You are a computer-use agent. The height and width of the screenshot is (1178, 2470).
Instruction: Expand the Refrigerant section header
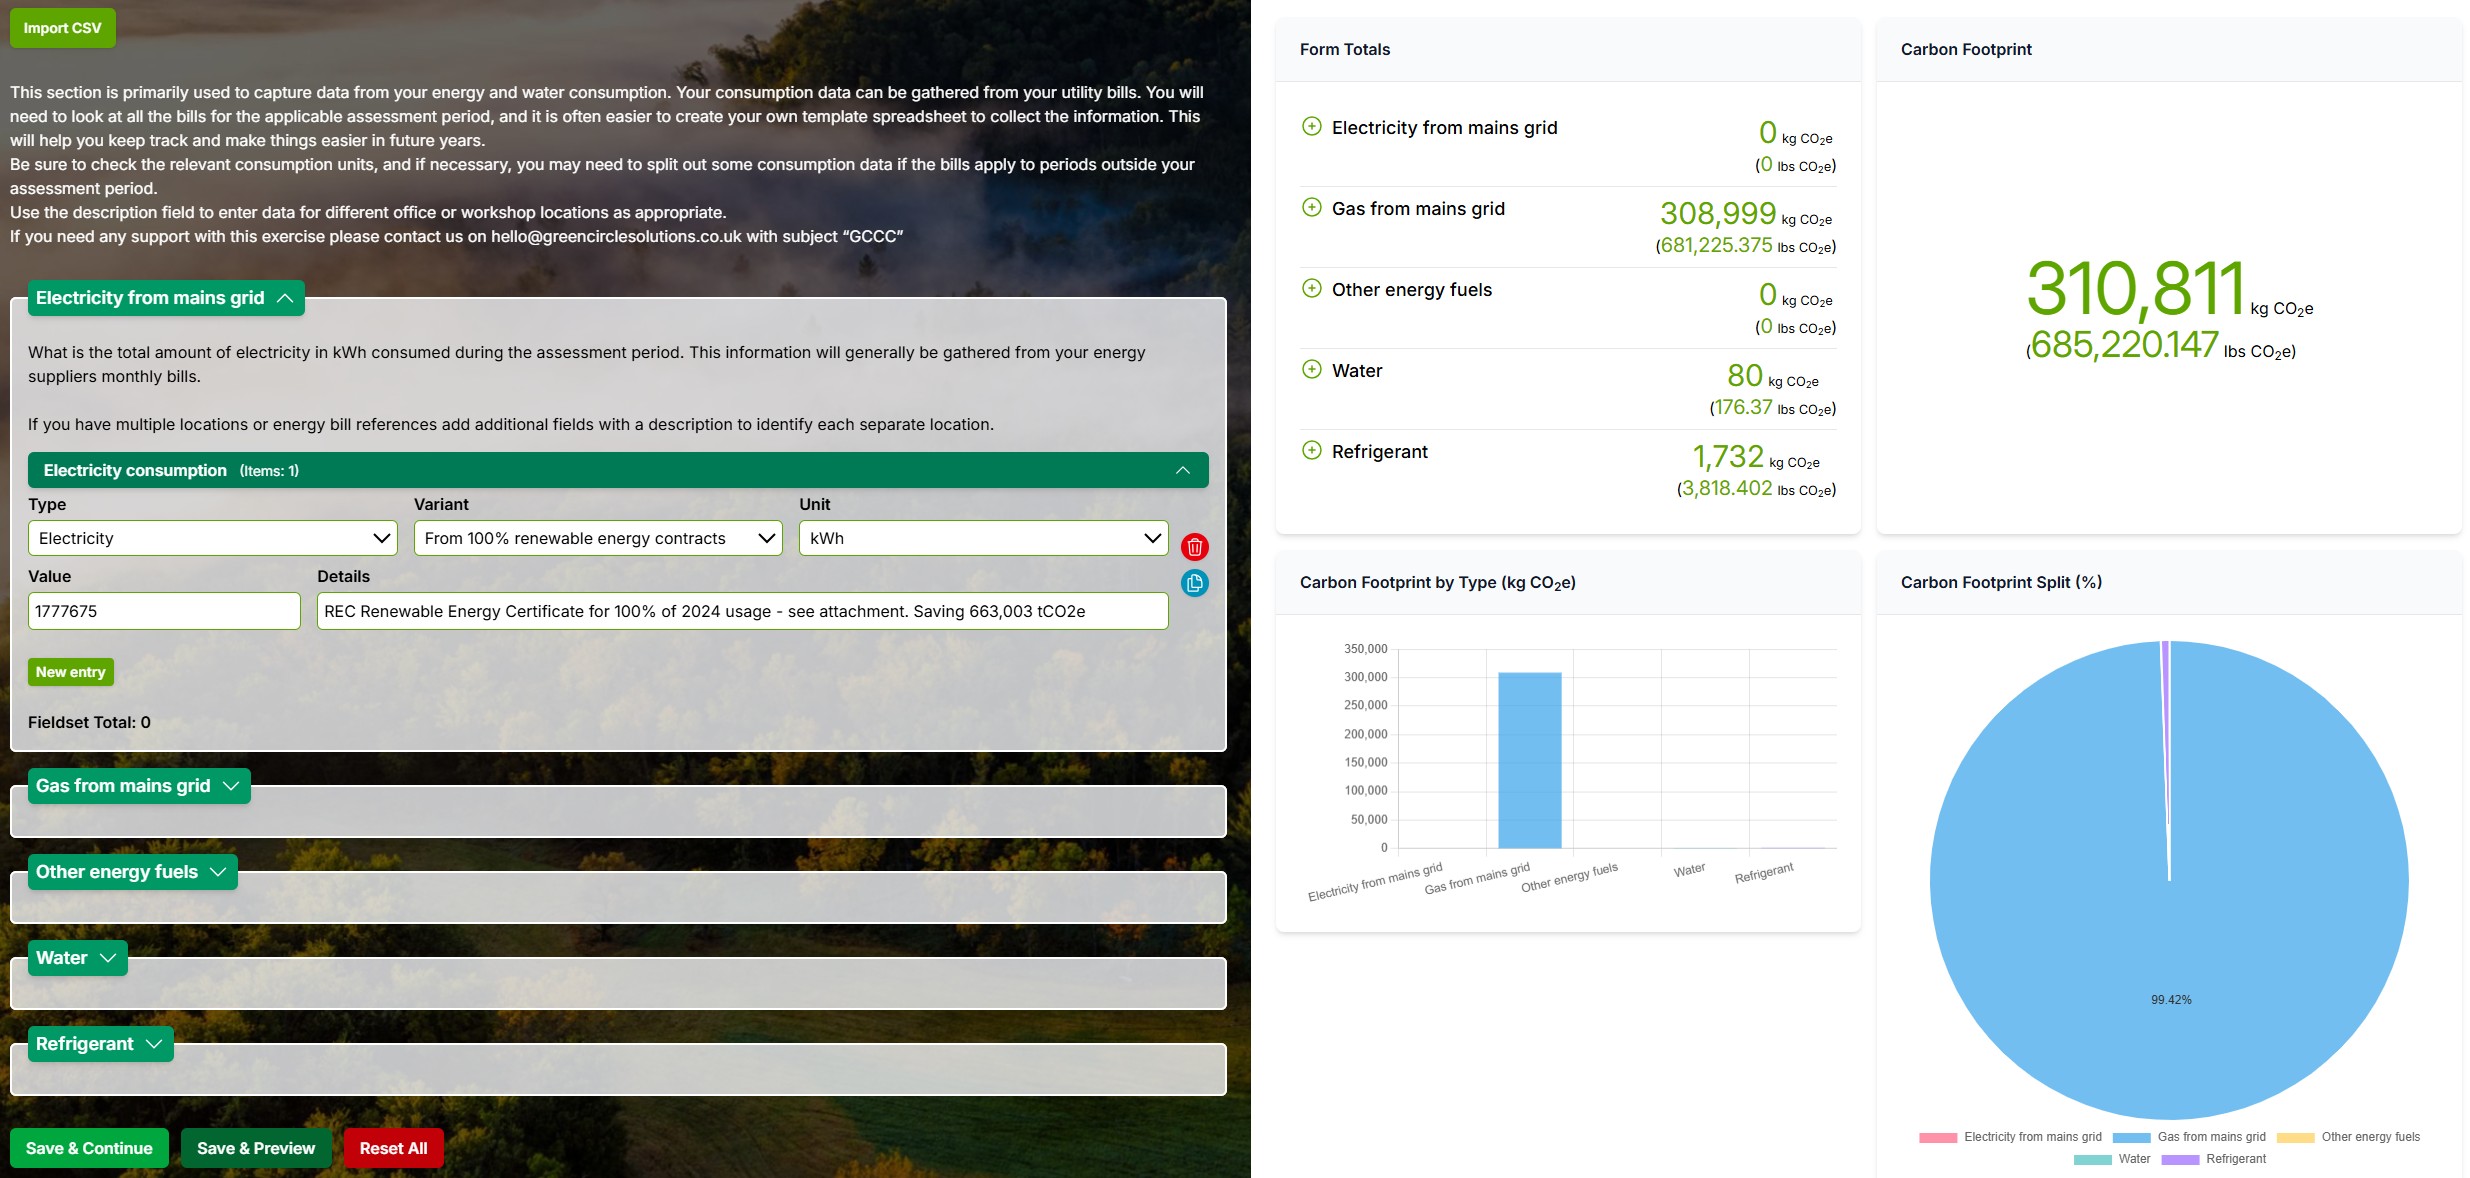pos(99,1044)
